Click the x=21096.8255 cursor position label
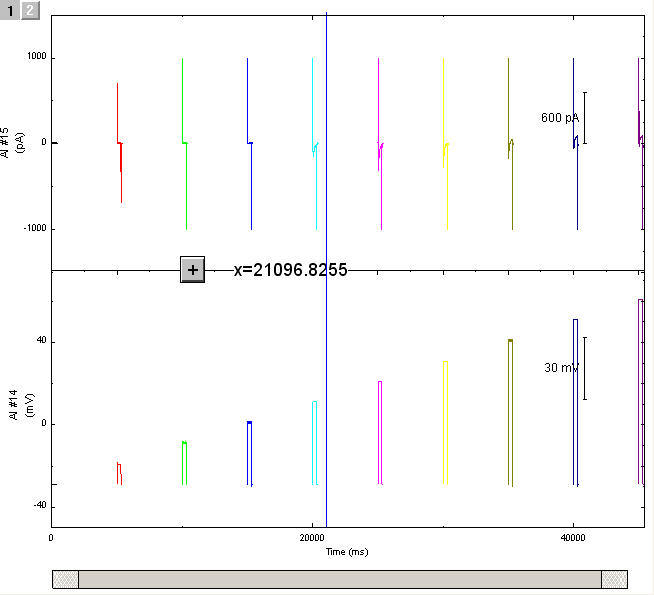The height and width of the screenshot is (595, 654). [290, 270]
